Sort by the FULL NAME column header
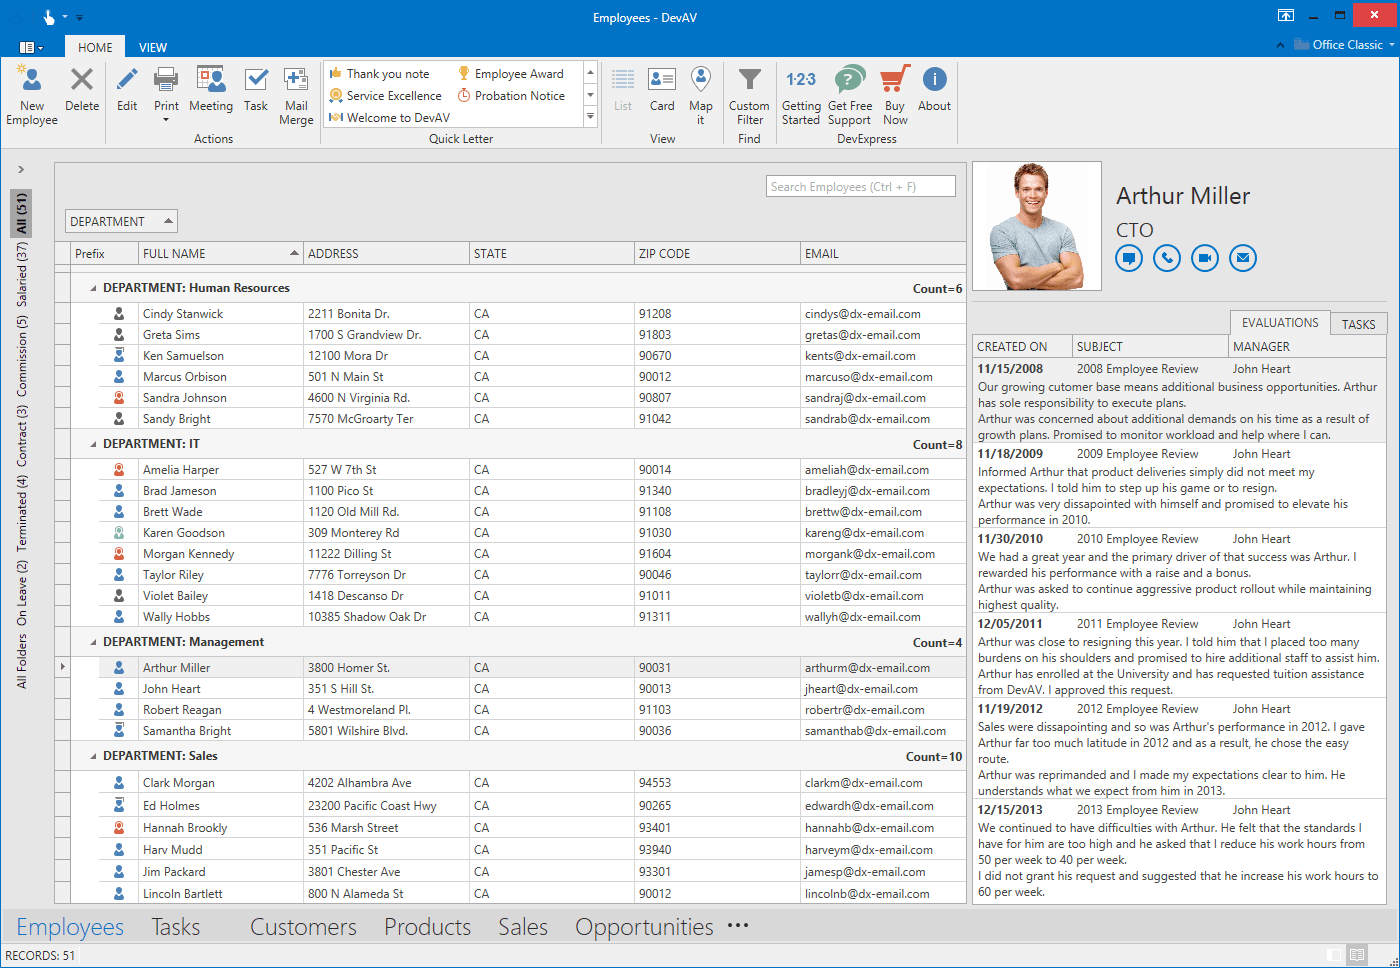Viewport: 1400px width, 968px height. pos(220,254)
